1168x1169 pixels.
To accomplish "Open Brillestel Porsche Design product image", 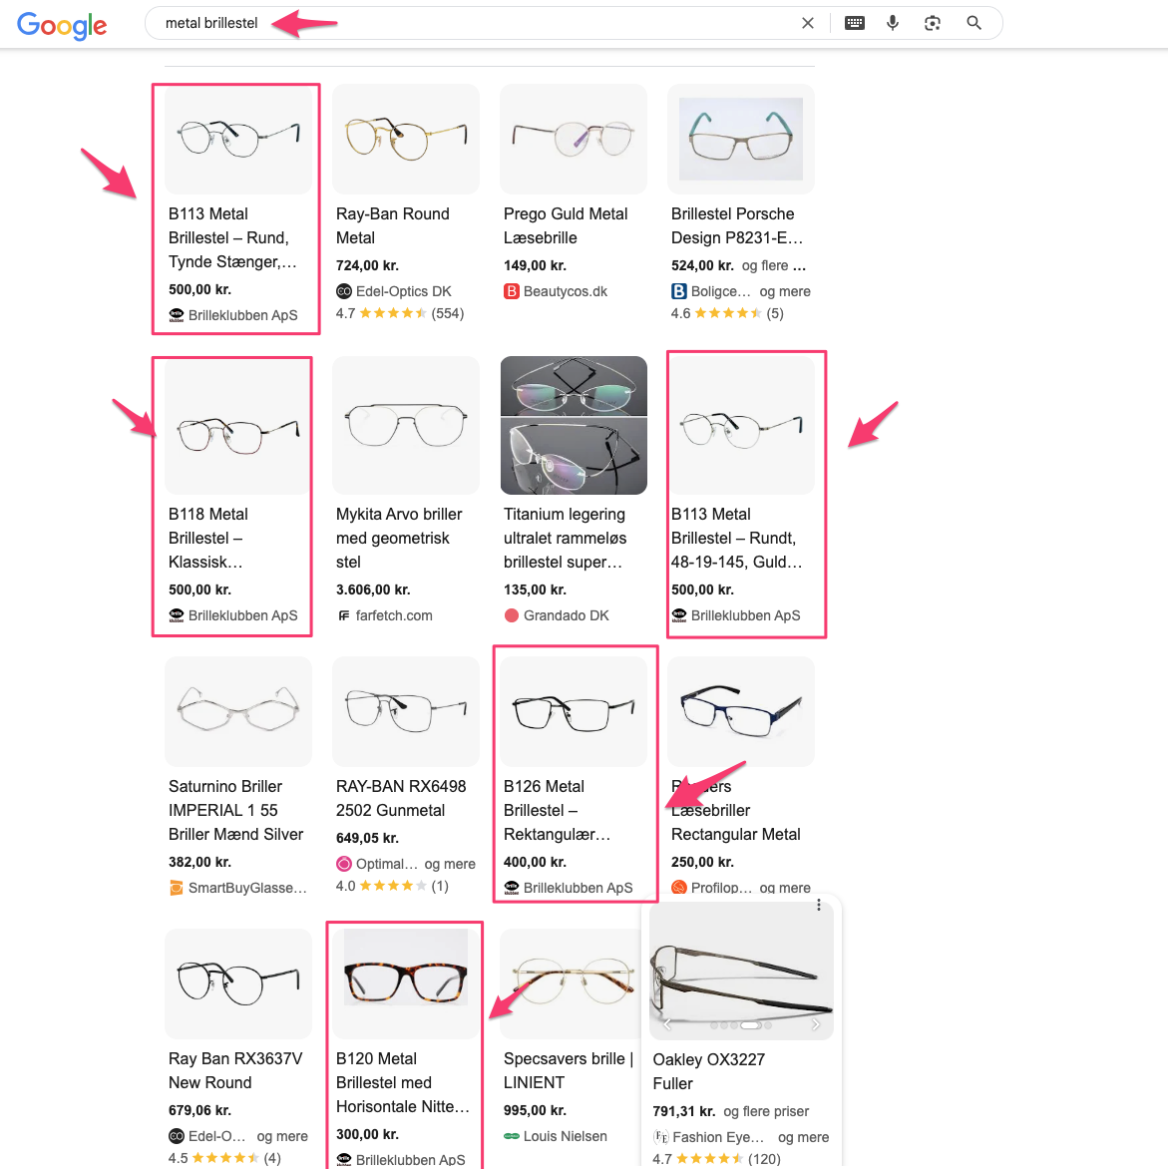I will [741, 139].
